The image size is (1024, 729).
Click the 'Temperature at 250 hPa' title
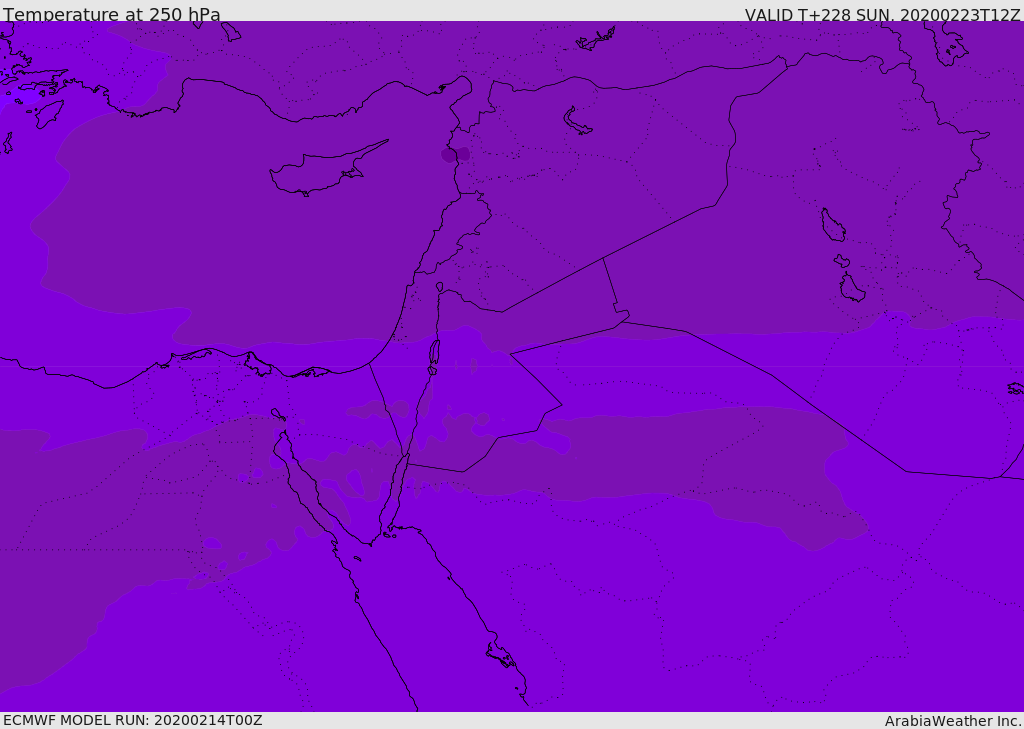[x=112, y=14]
